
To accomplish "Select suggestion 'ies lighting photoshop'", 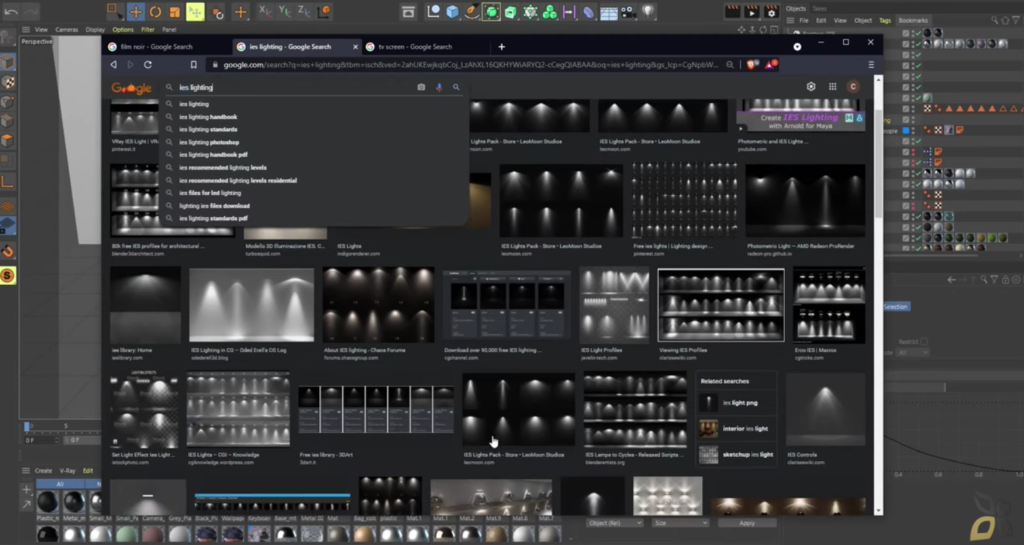I will click(x=209, y=142).
